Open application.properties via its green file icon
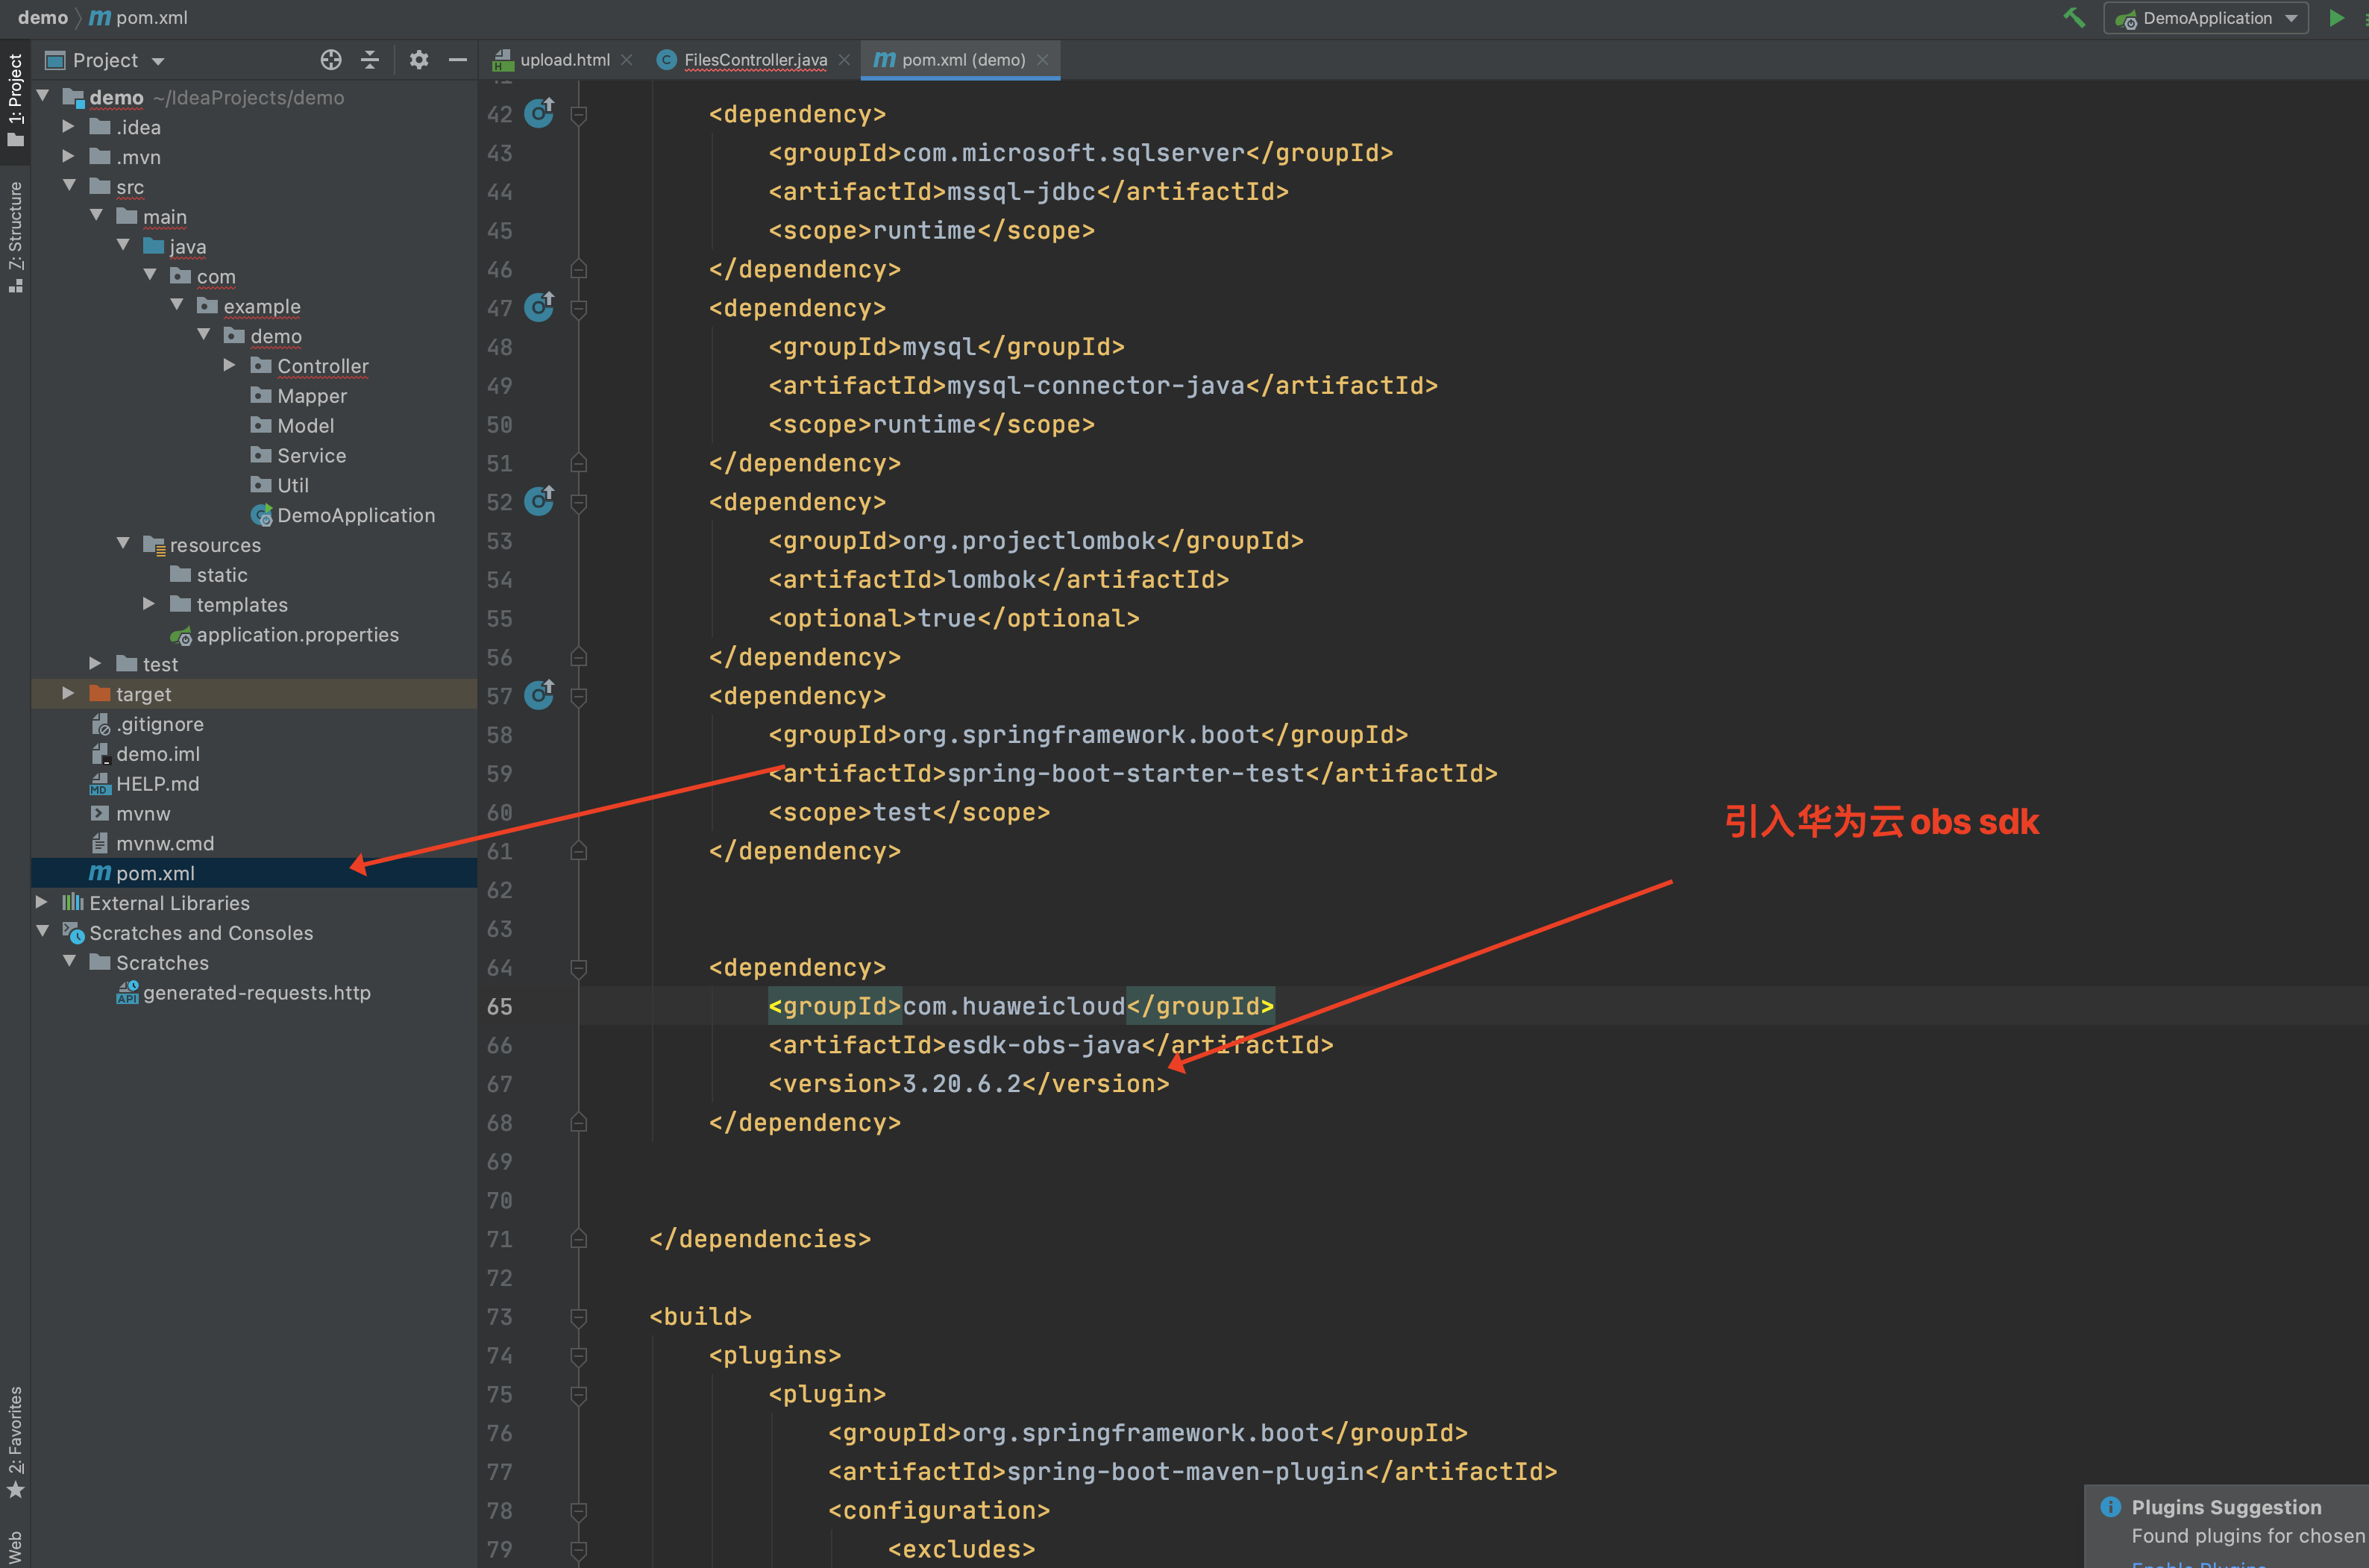2369x1568 pixels. point(183,635)
